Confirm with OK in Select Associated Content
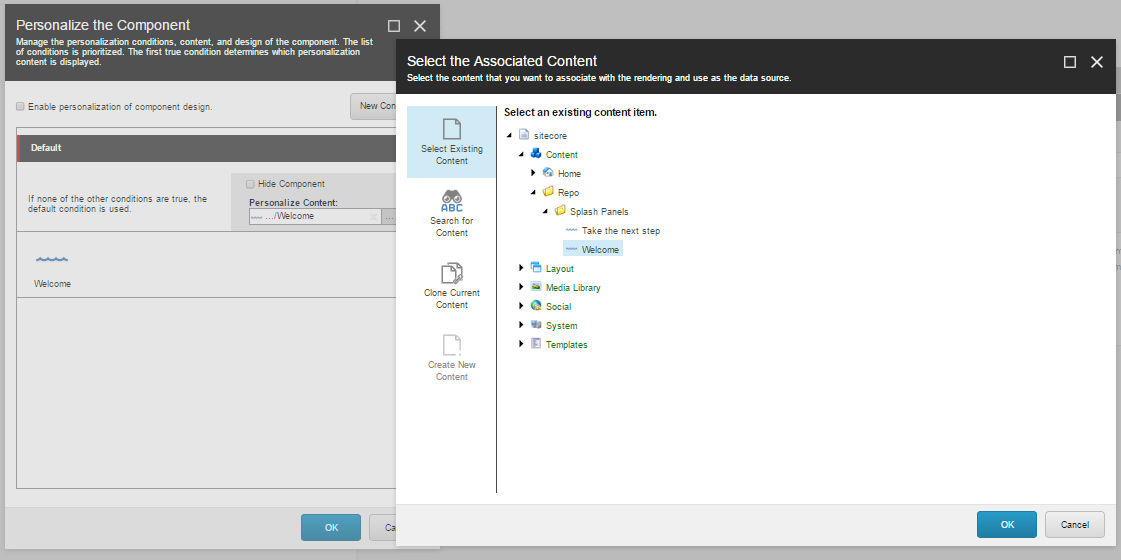Screen dimensions: 1121x560 [x=1007, y=524]
